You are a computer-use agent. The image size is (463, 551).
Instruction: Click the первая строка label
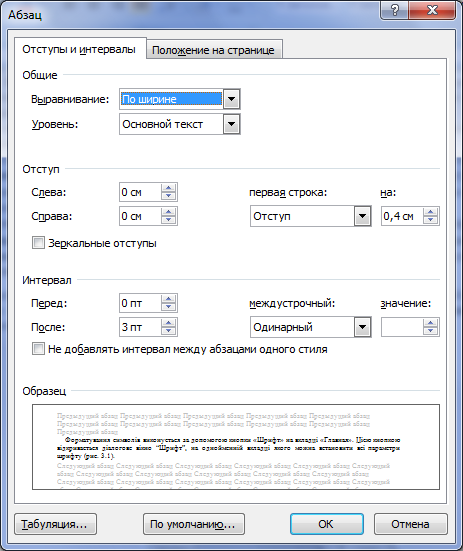288,193
